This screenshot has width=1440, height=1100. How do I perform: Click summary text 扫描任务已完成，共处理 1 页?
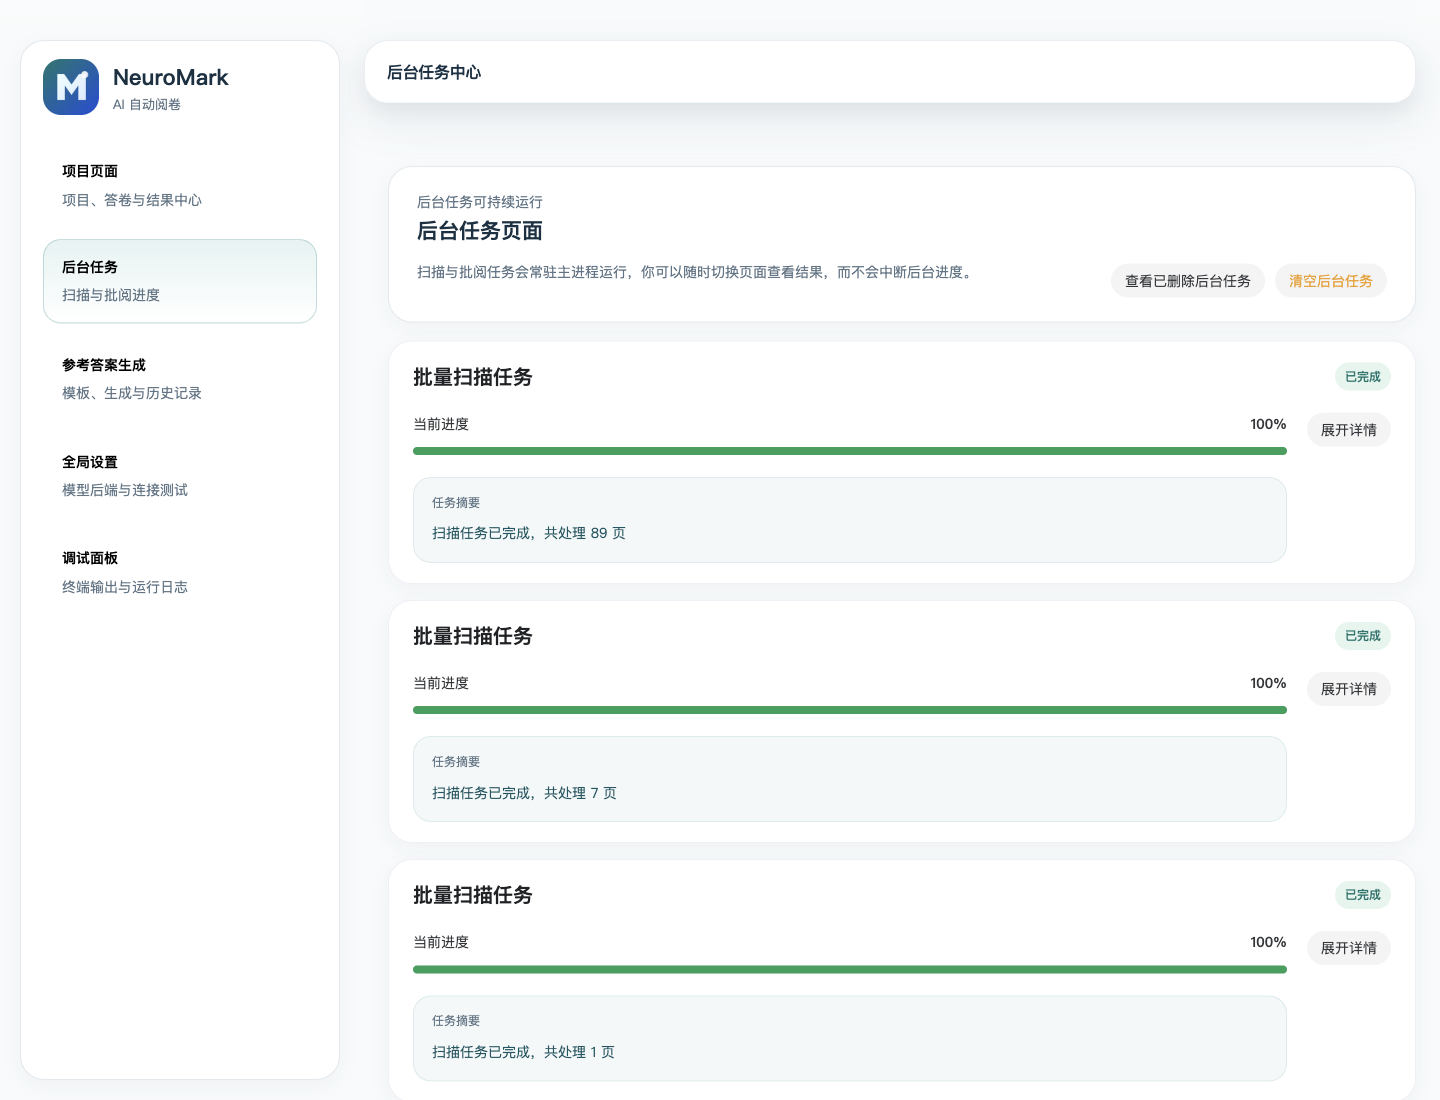click(524, 1052)
